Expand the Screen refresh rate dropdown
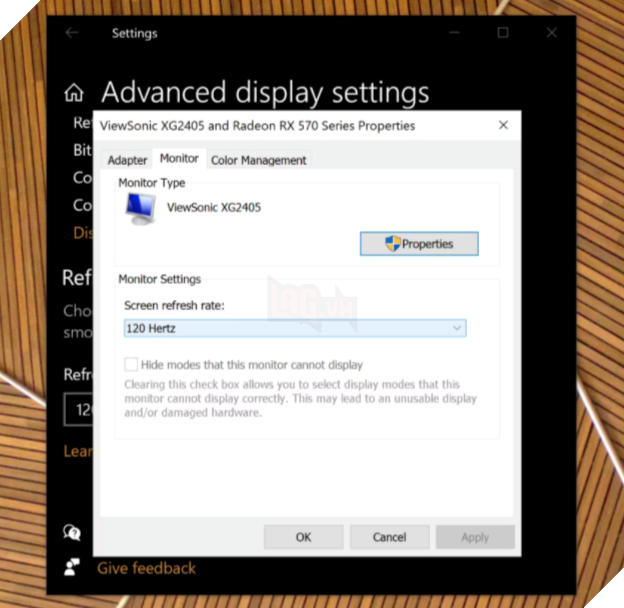624x608 pixels. tap(295, 328)
